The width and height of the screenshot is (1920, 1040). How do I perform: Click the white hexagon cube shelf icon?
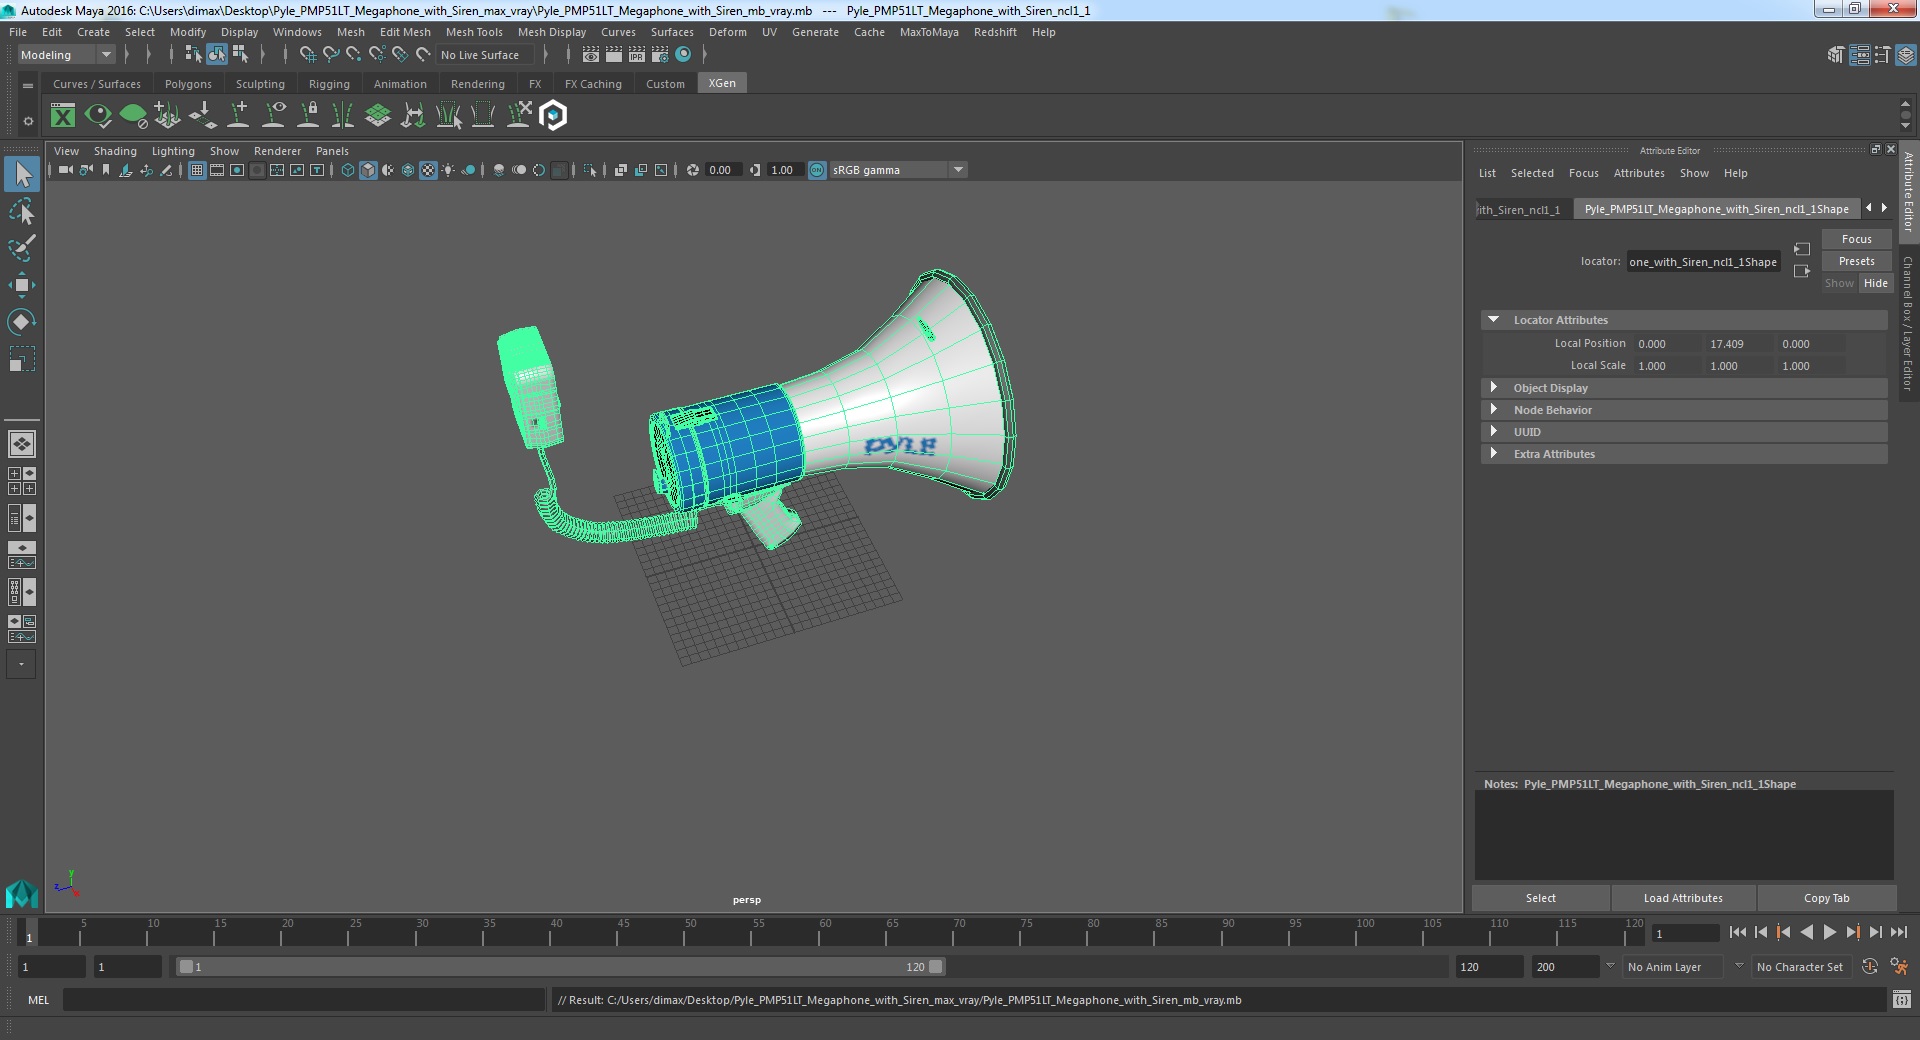point(553,116)
